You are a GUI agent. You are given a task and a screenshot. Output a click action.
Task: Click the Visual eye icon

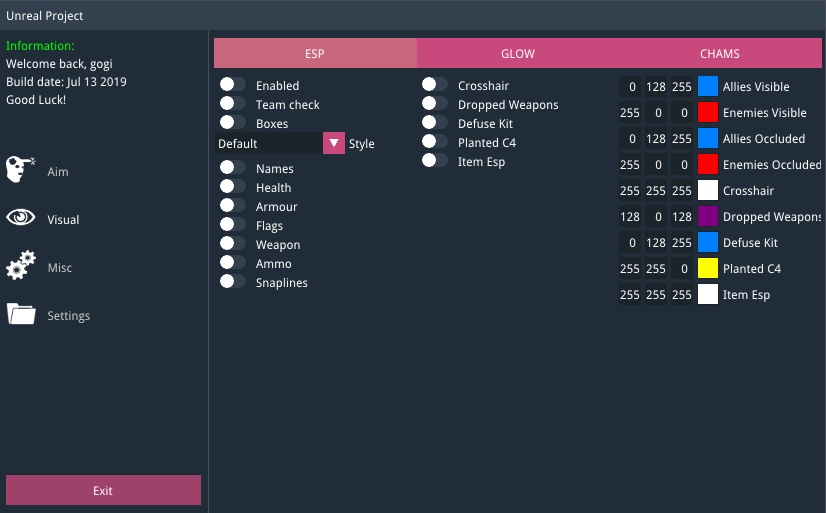click(x=21, y=218)
